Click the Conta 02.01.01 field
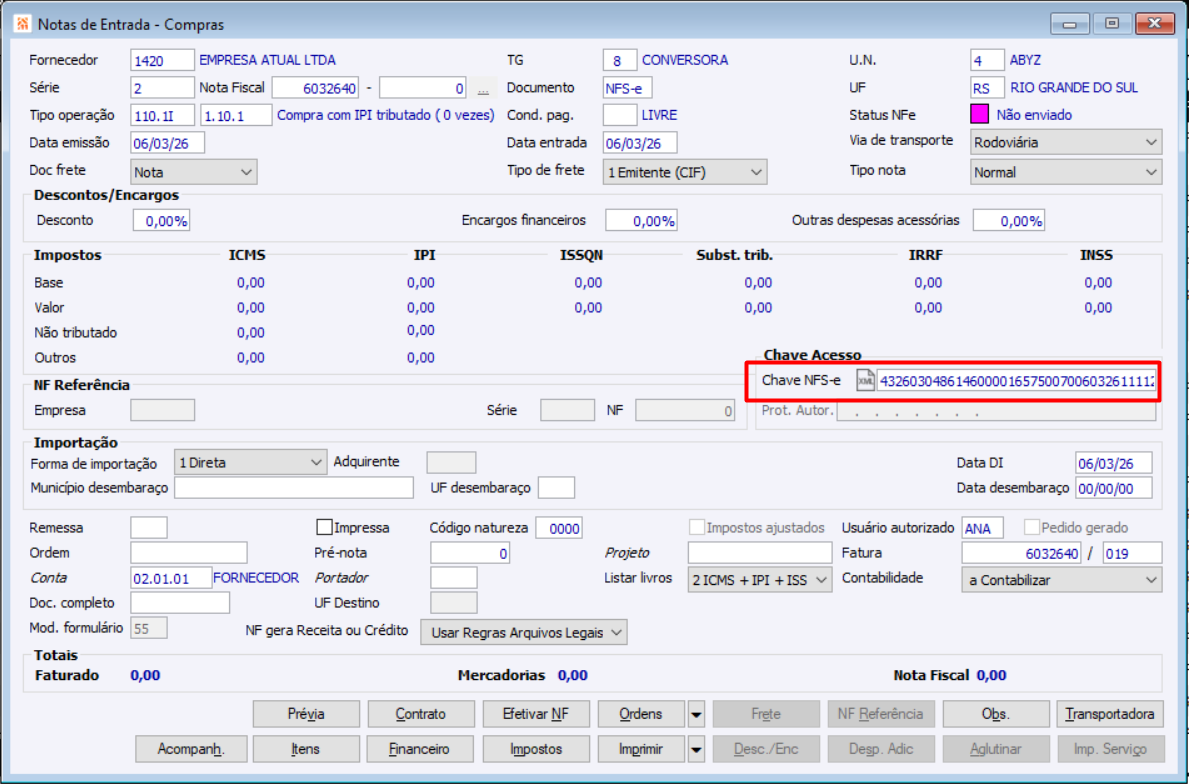The image size is (1189, 784). click(x=171, y=578)
